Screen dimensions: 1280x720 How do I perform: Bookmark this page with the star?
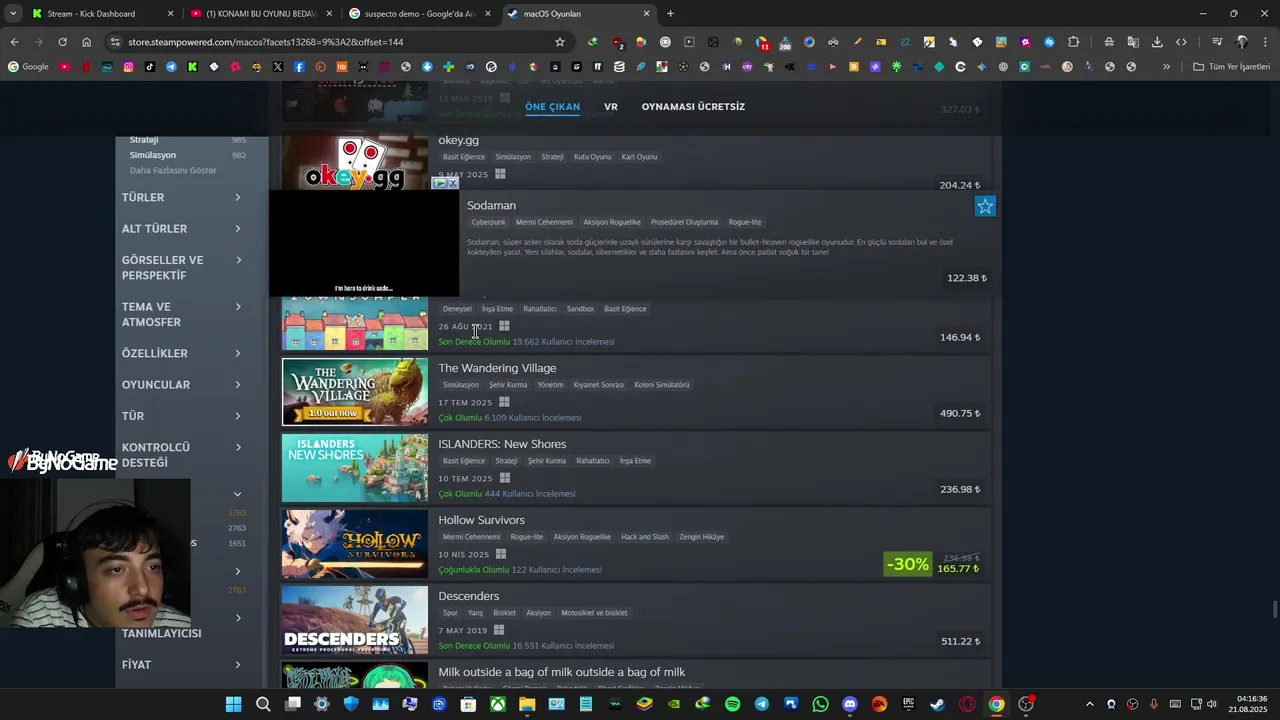click(x=560, y=42)
